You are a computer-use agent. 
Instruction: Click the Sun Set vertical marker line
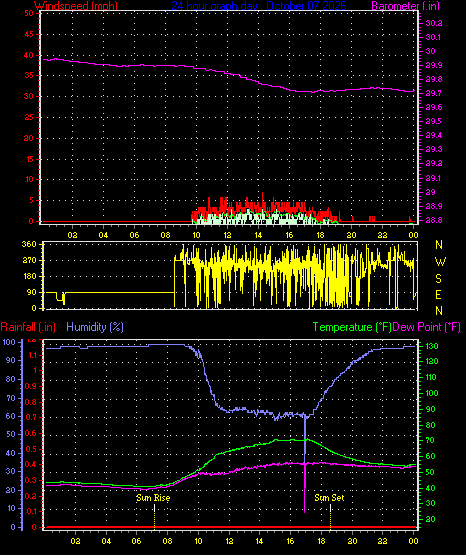tap(330, 516)
